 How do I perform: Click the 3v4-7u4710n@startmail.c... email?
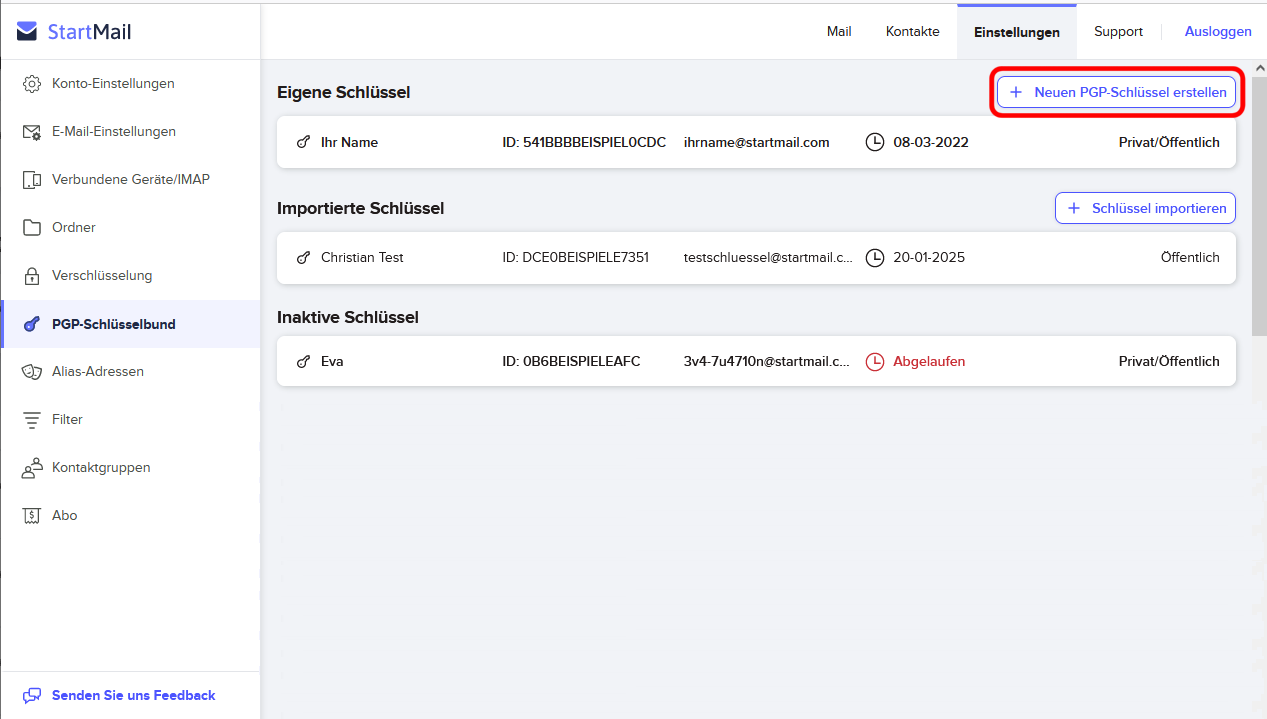767,362
